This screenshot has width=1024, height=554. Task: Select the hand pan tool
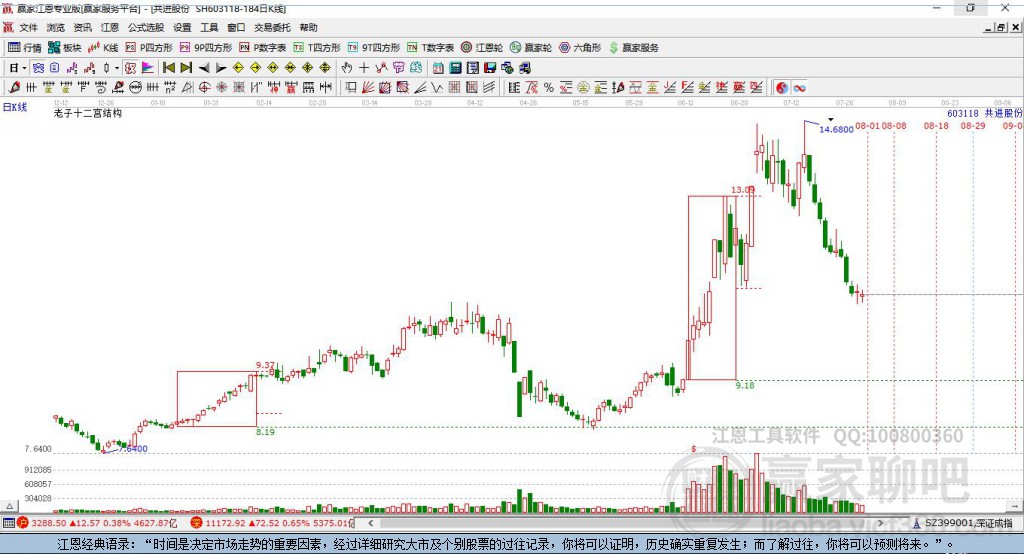pos(347,68)
